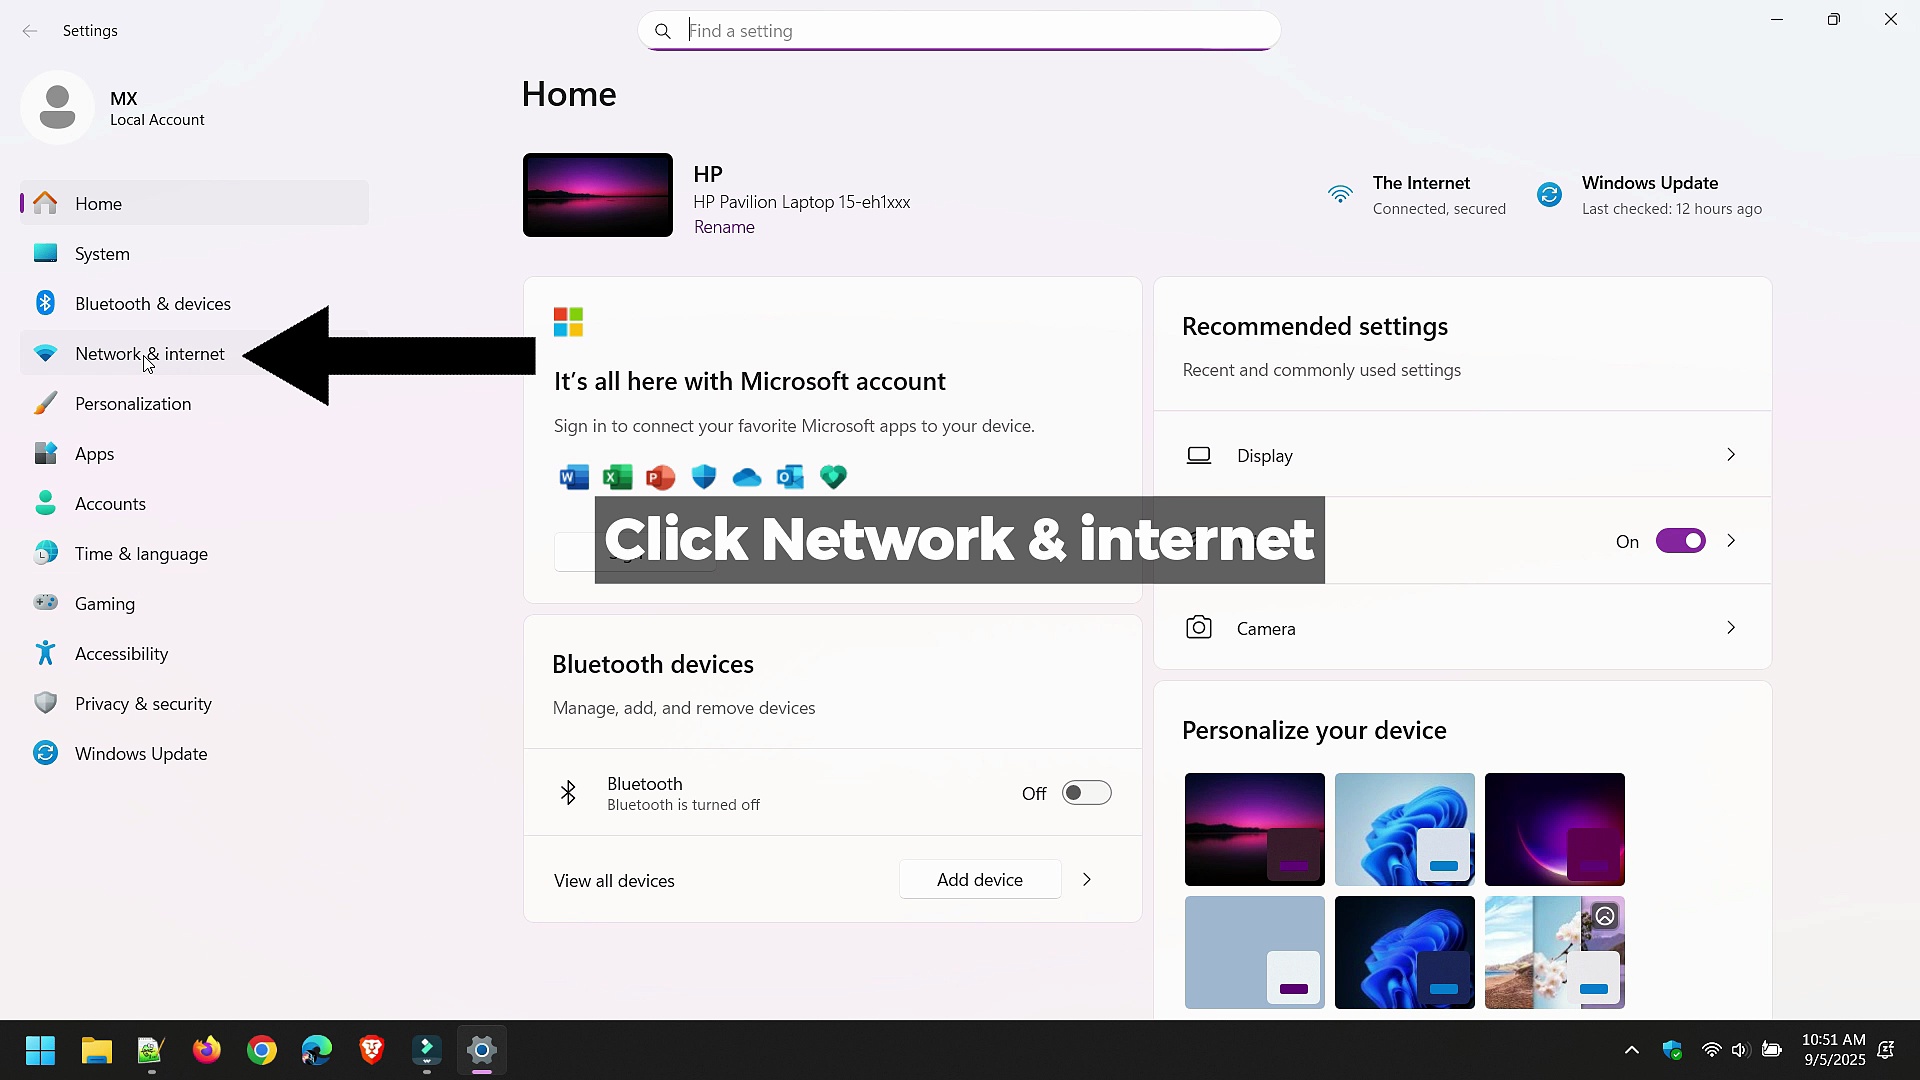
Task: Launch Google Chrome from taskbar
Action: [x=261, y=1050]
